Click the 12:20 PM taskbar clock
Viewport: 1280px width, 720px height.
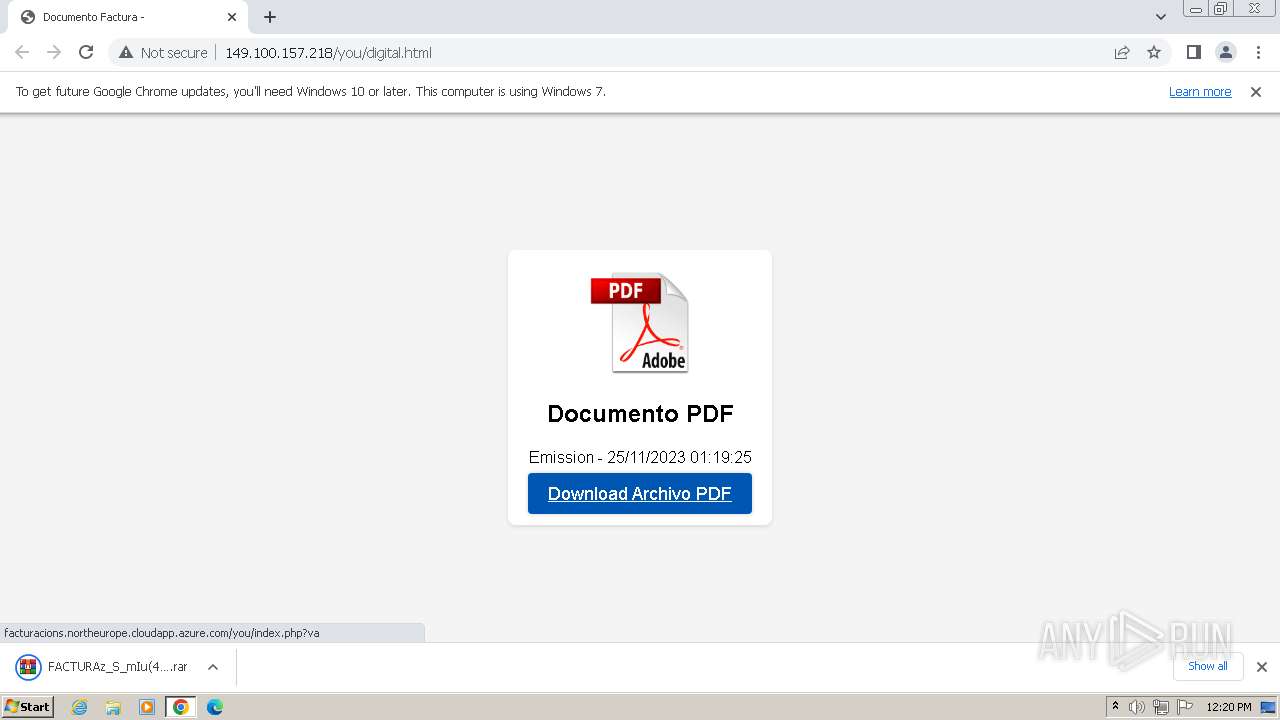(x=1229, y=707)
